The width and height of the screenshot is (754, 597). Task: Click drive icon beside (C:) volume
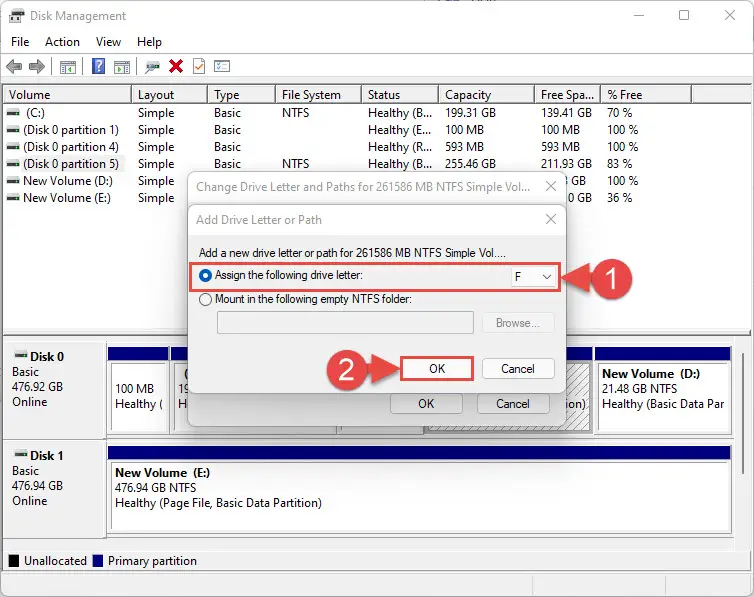(13, 112)
